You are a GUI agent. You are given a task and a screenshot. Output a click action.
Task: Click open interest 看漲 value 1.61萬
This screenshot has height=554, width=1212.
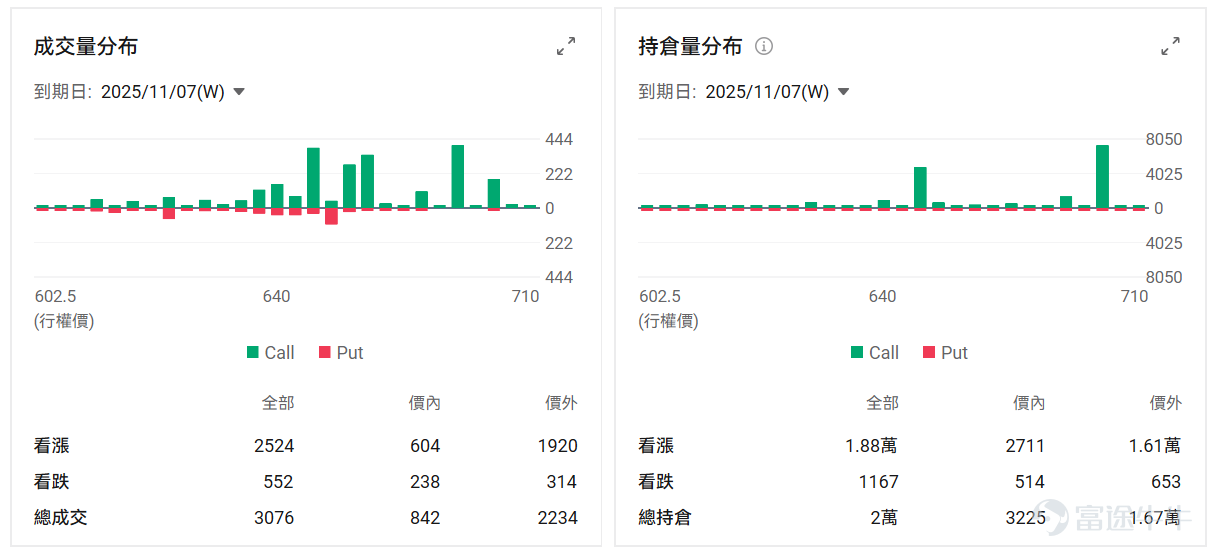1155,446
